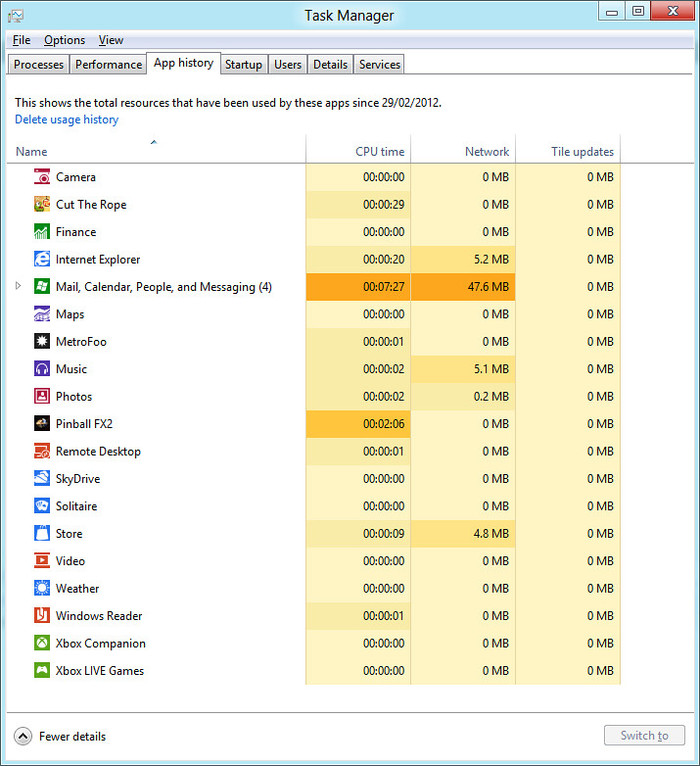Sort by the Network column header
Image resolution: width=700 pixels, height=766 pixels.
pos(463,149)
